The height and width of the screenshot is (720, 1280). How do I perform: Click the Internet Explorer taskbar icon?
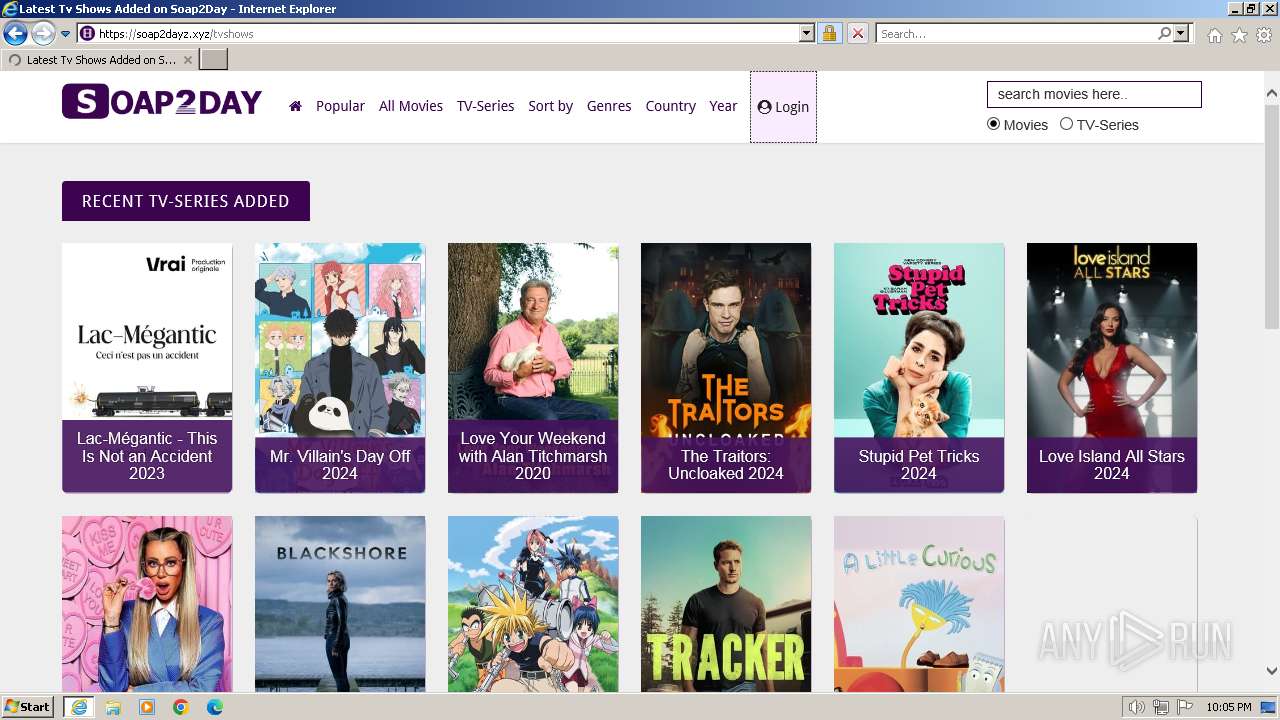point(79,707)
